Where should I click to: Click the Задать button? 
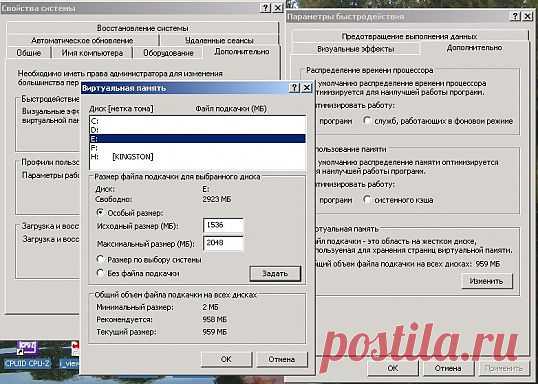275,274
